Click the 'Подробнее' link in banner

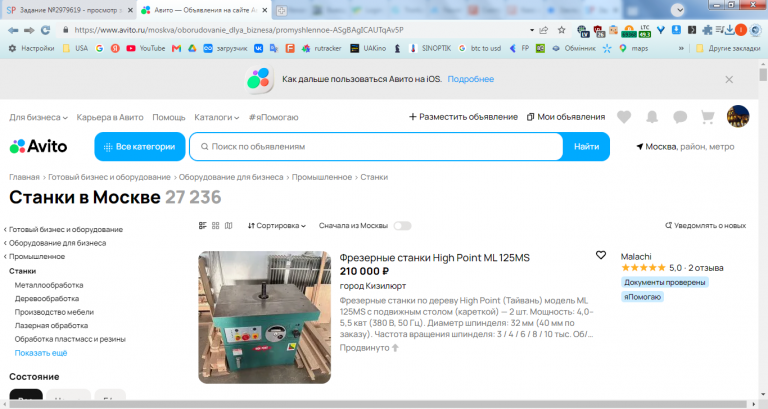470,79
